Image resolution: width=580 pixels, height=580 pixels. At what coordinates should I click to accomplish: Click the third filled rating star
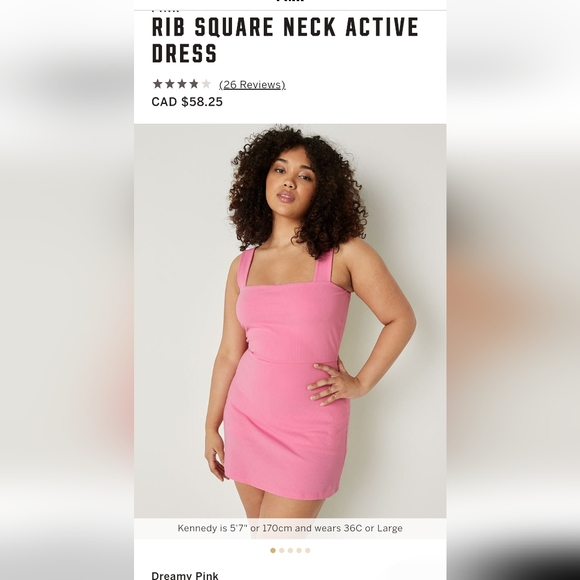click(x=182, y=84)
